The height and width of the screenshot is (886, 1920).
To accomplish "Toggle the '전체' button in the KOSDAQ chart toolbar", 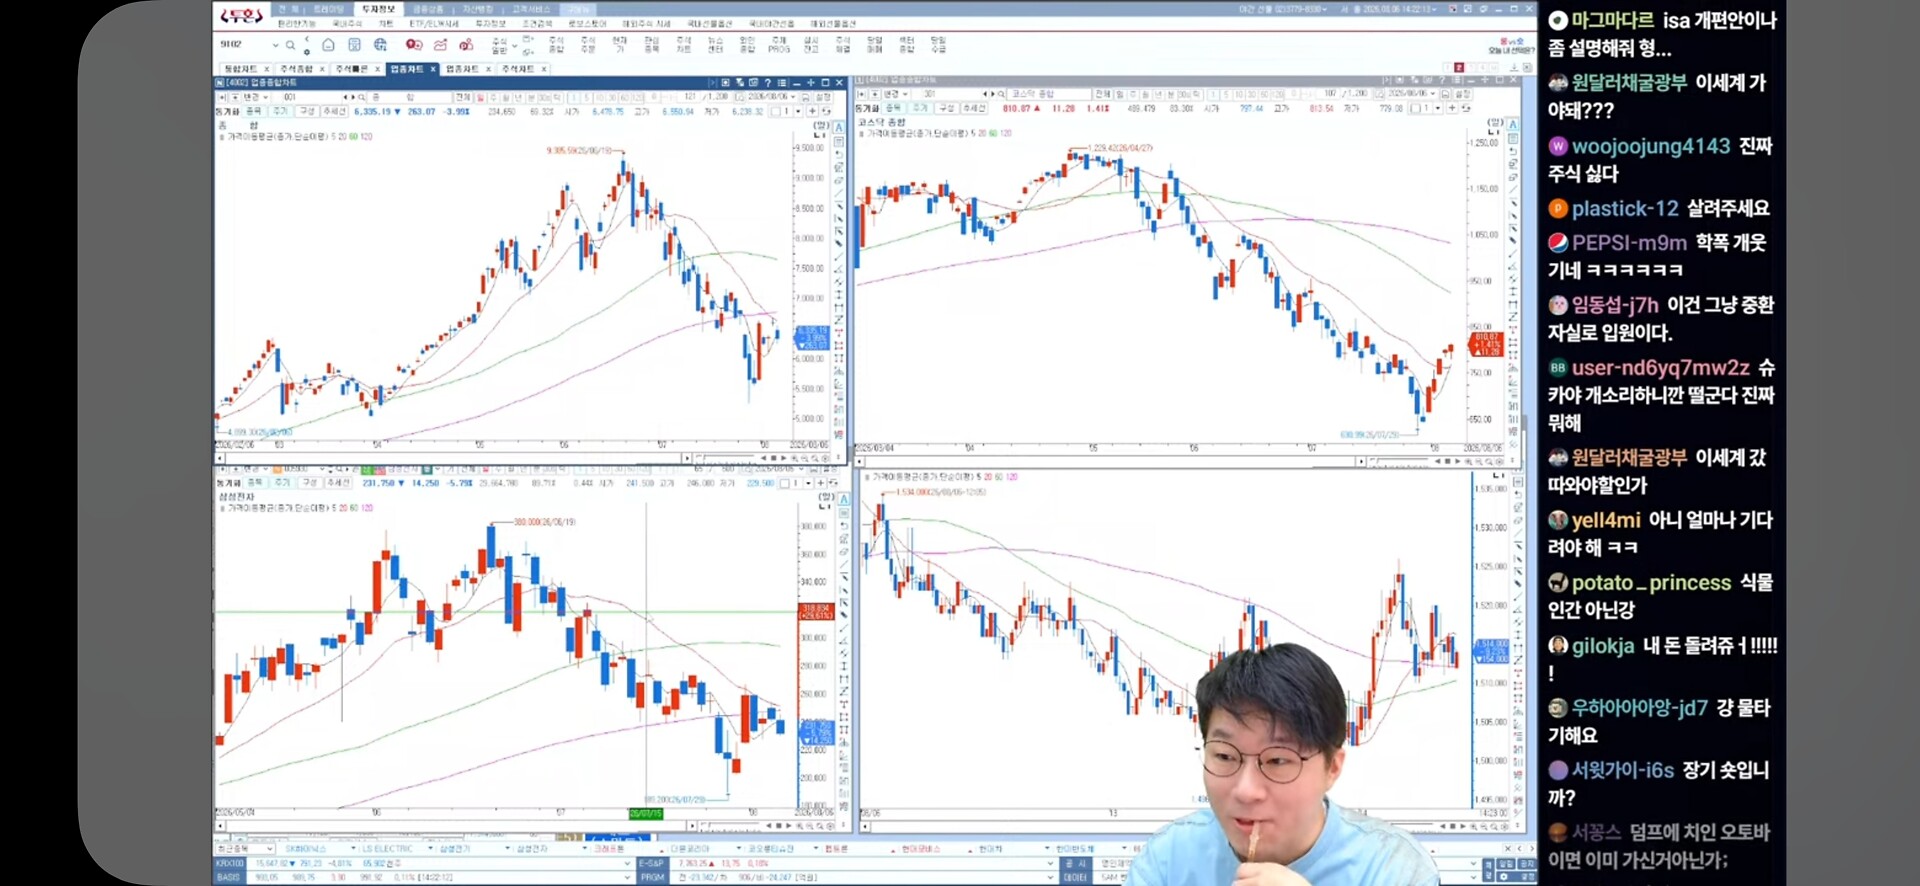I will point(1102,94).
